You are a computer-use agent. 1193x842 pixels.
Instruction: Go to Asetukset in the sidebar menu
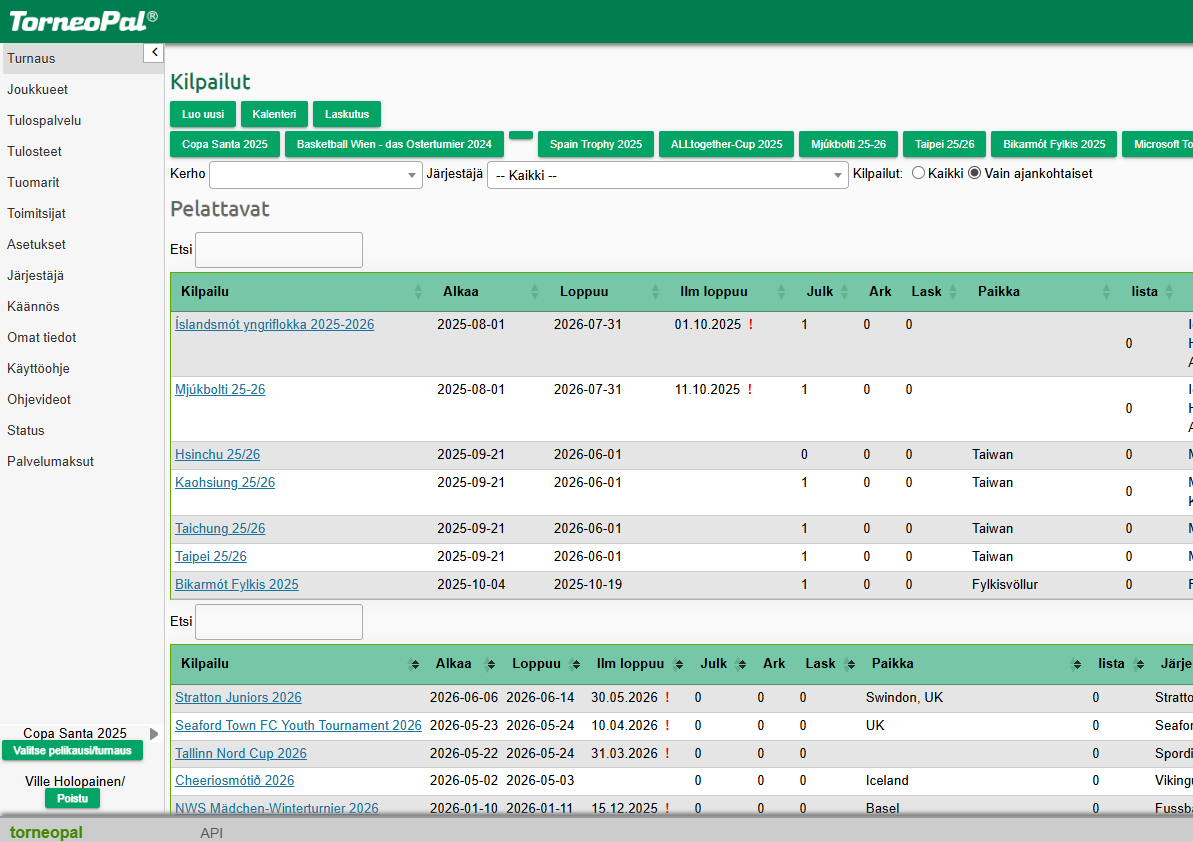37,244
